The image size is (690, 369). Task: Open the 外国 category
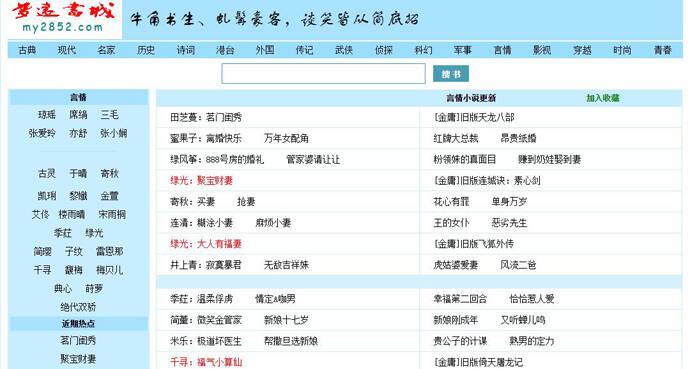[265, 50]
